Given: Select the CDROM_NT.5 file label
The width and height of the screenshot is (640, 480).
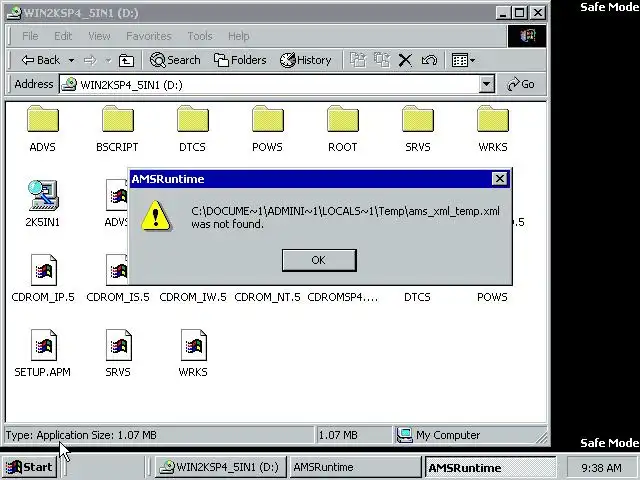Looking at the screenshot, I should (267, 297).
